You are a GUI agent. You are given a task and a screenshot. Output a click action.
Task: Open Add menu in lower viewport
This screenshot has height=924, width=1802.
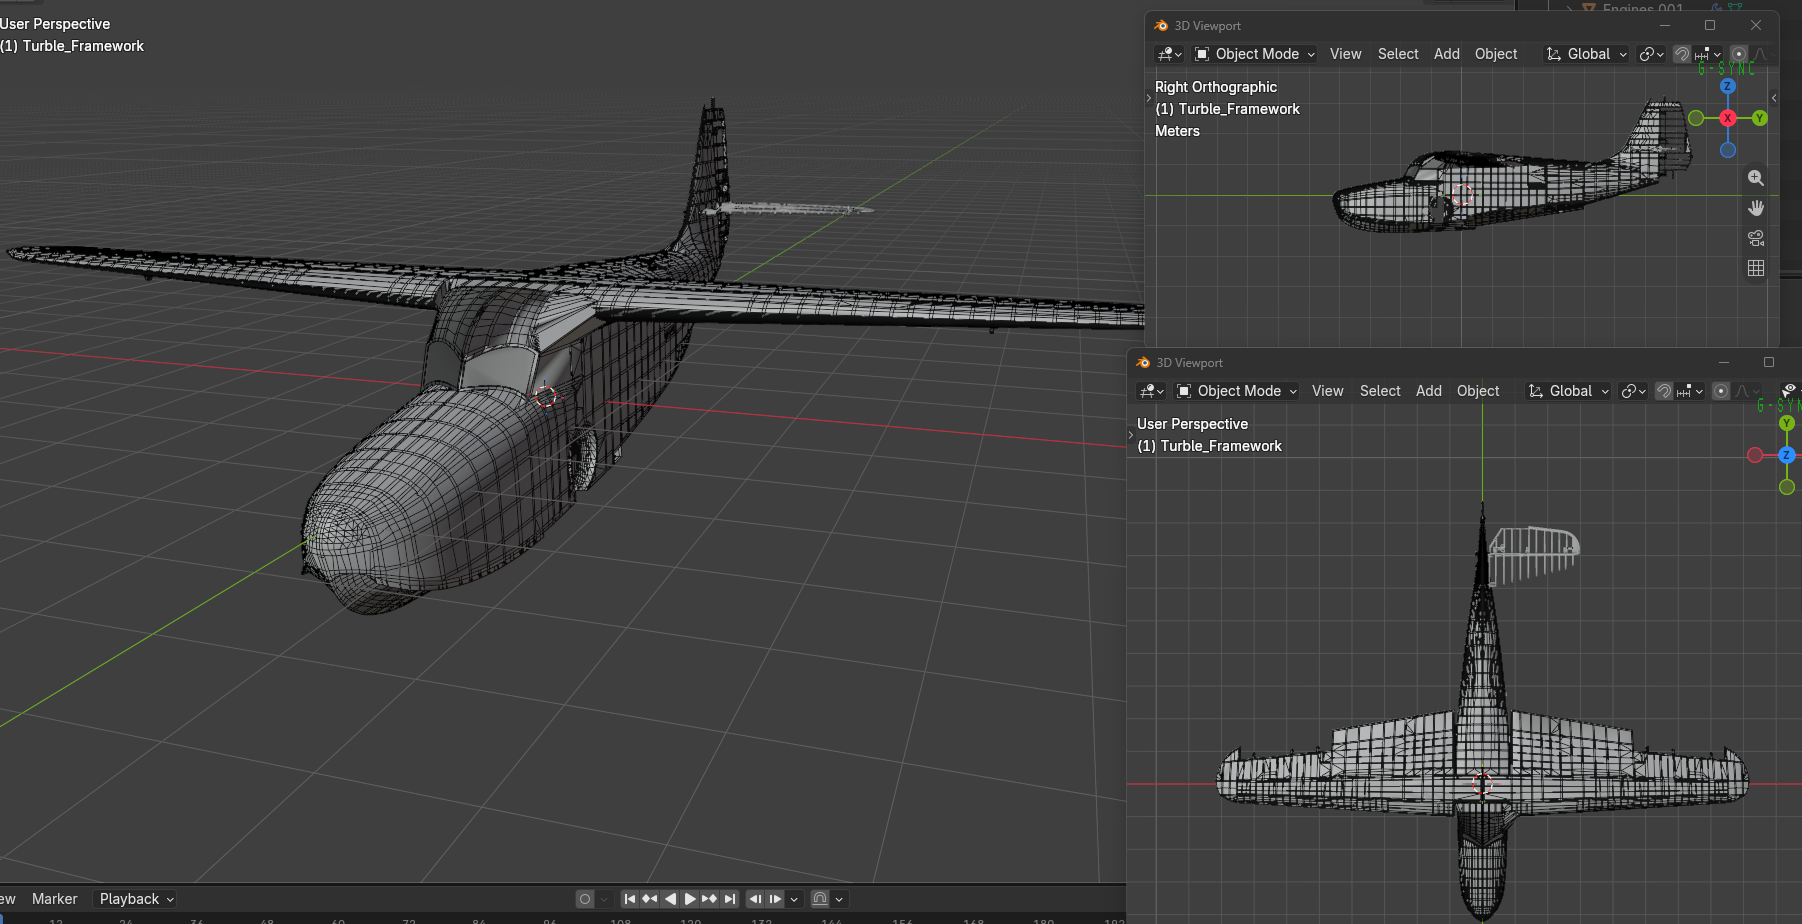pyautogui.click(x=1429, y=391)
